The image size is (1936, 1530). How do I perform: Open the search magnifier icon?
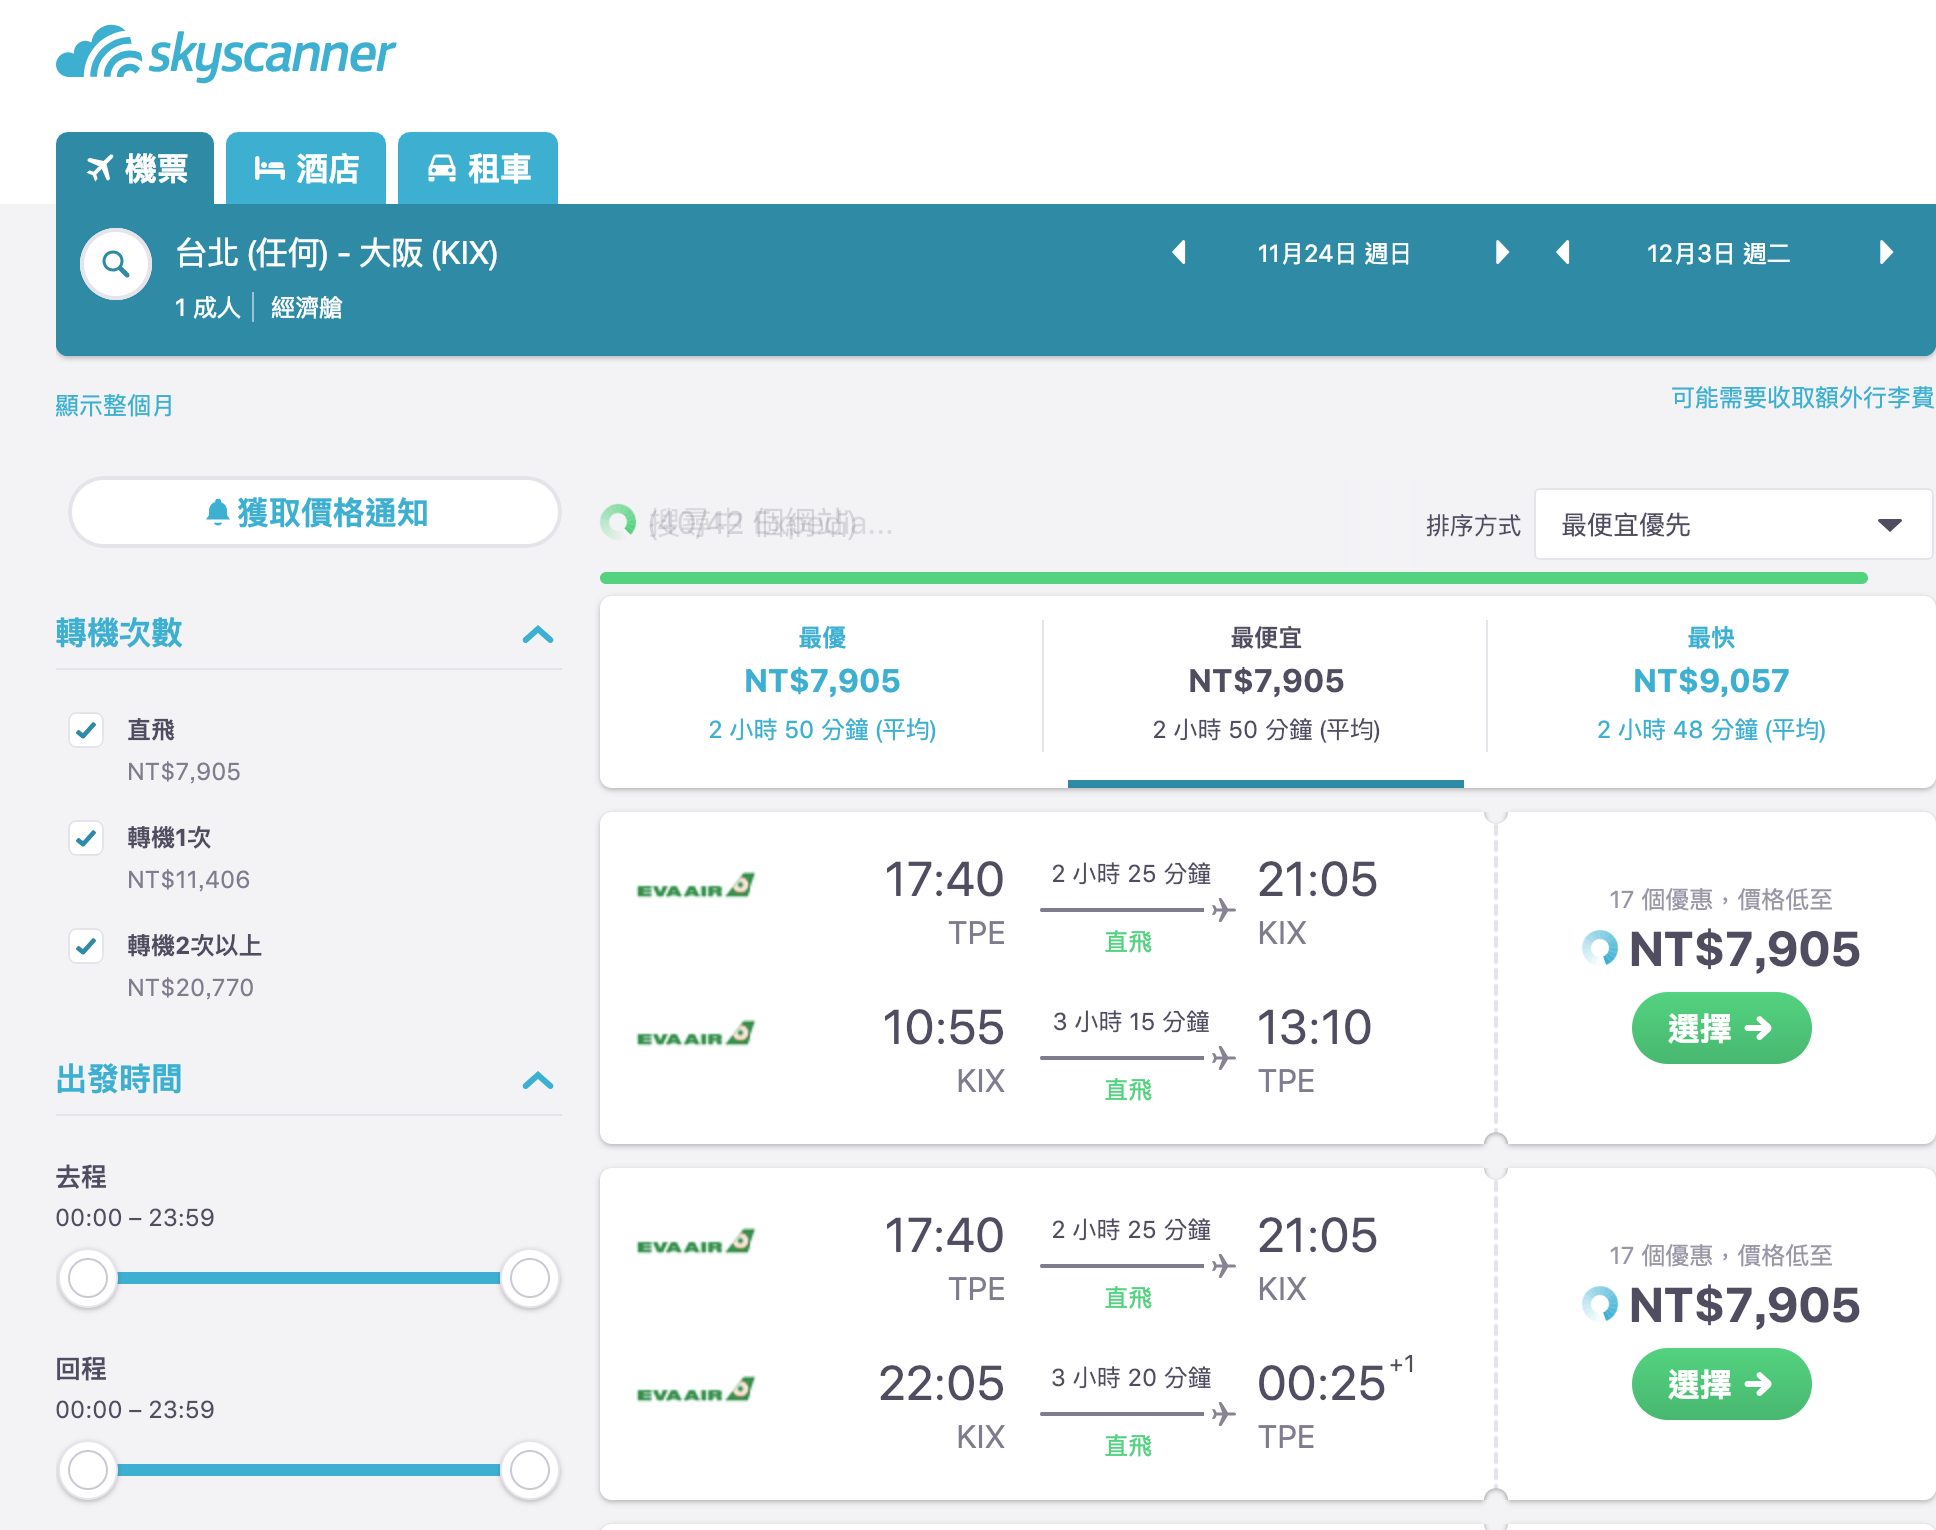(116, 264)
